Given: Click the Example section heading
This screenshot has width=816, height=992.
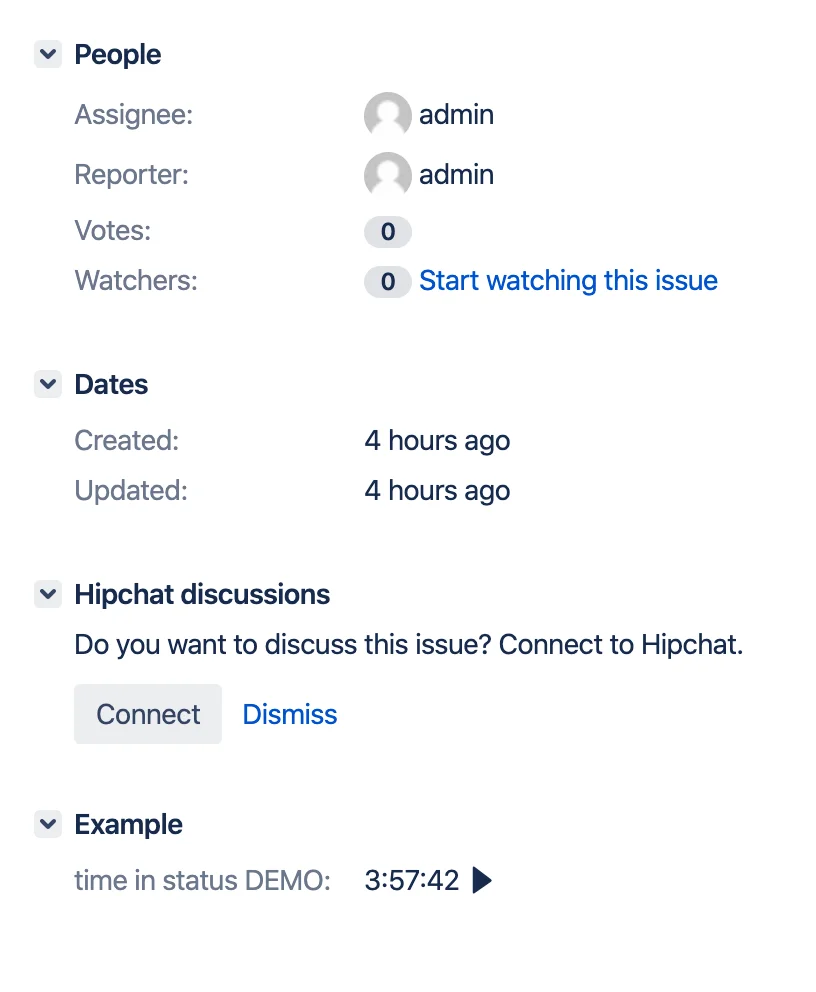Looking at the screenshot, I should point(128,824).
